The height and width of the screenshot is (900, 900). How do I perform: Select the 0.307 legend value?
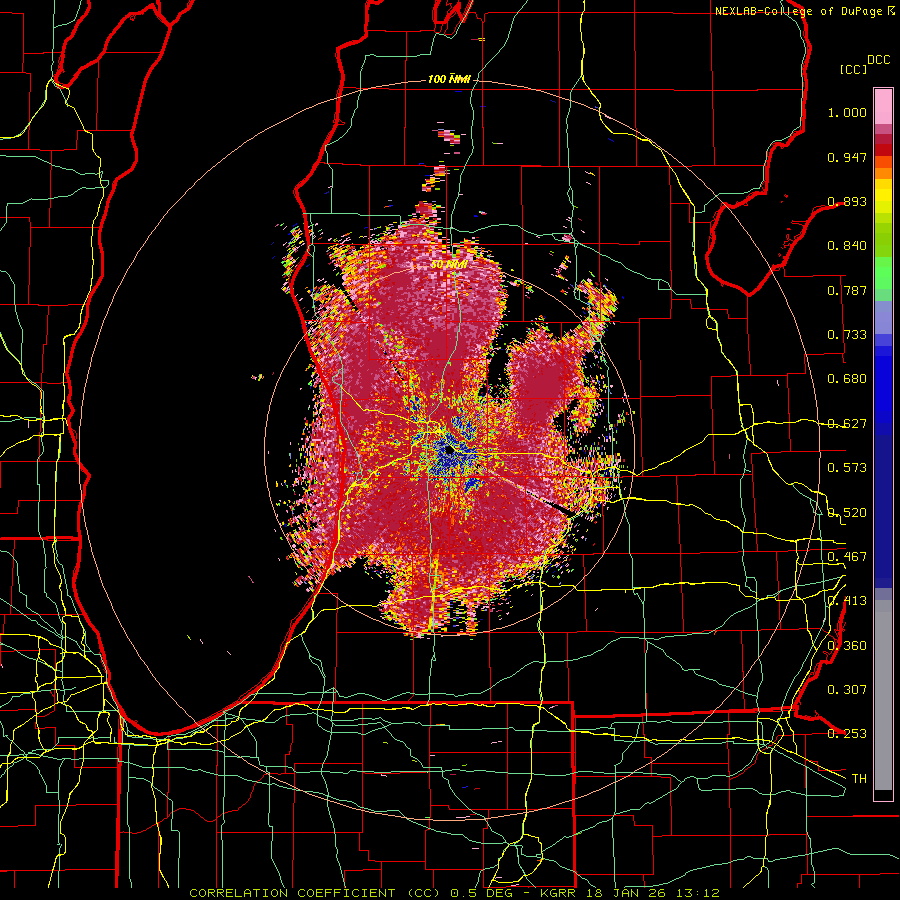click(x=847, y=690)
